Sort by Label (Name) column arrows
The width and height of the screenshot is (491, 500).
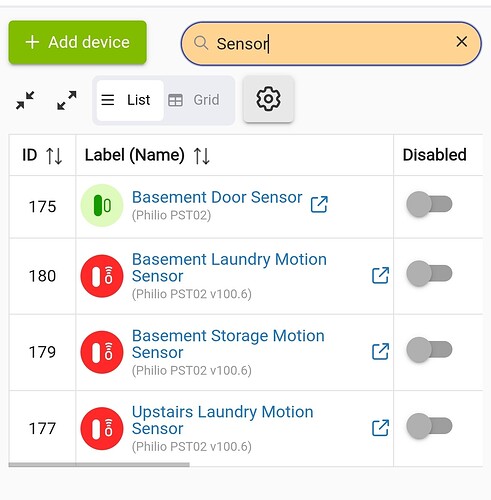(202, 156)
